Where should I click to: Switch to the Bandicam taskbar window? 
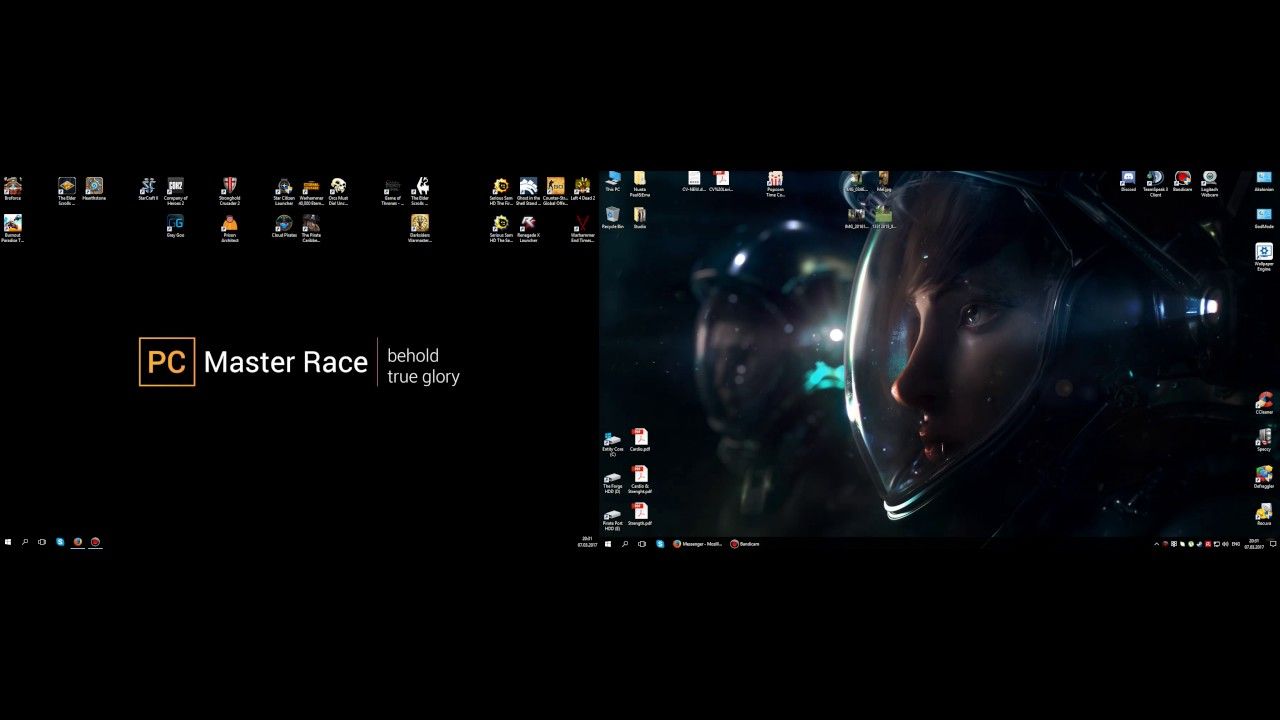(745, 544)
